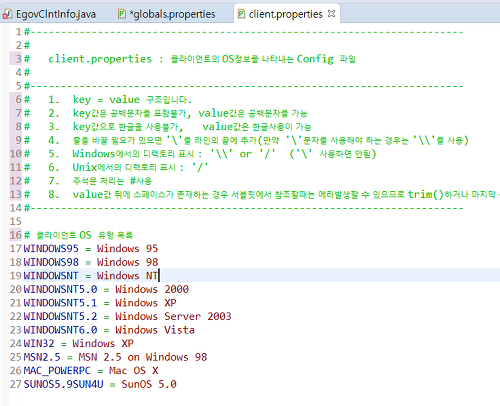Image resolution: width=500 pixels, height=406 pixels.
Task: Click the 'OS' comment on line 16
Action: click(85, 235)
